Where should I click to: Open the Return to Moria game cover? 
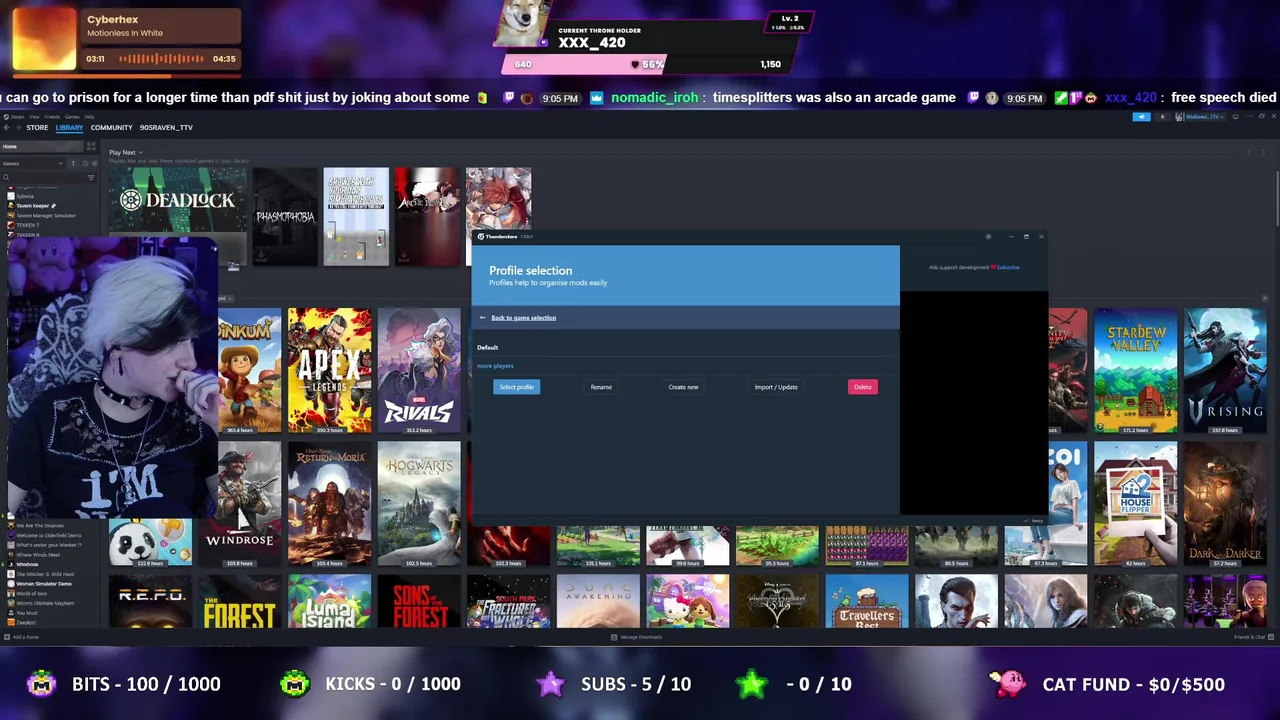[x=329, y=504]
